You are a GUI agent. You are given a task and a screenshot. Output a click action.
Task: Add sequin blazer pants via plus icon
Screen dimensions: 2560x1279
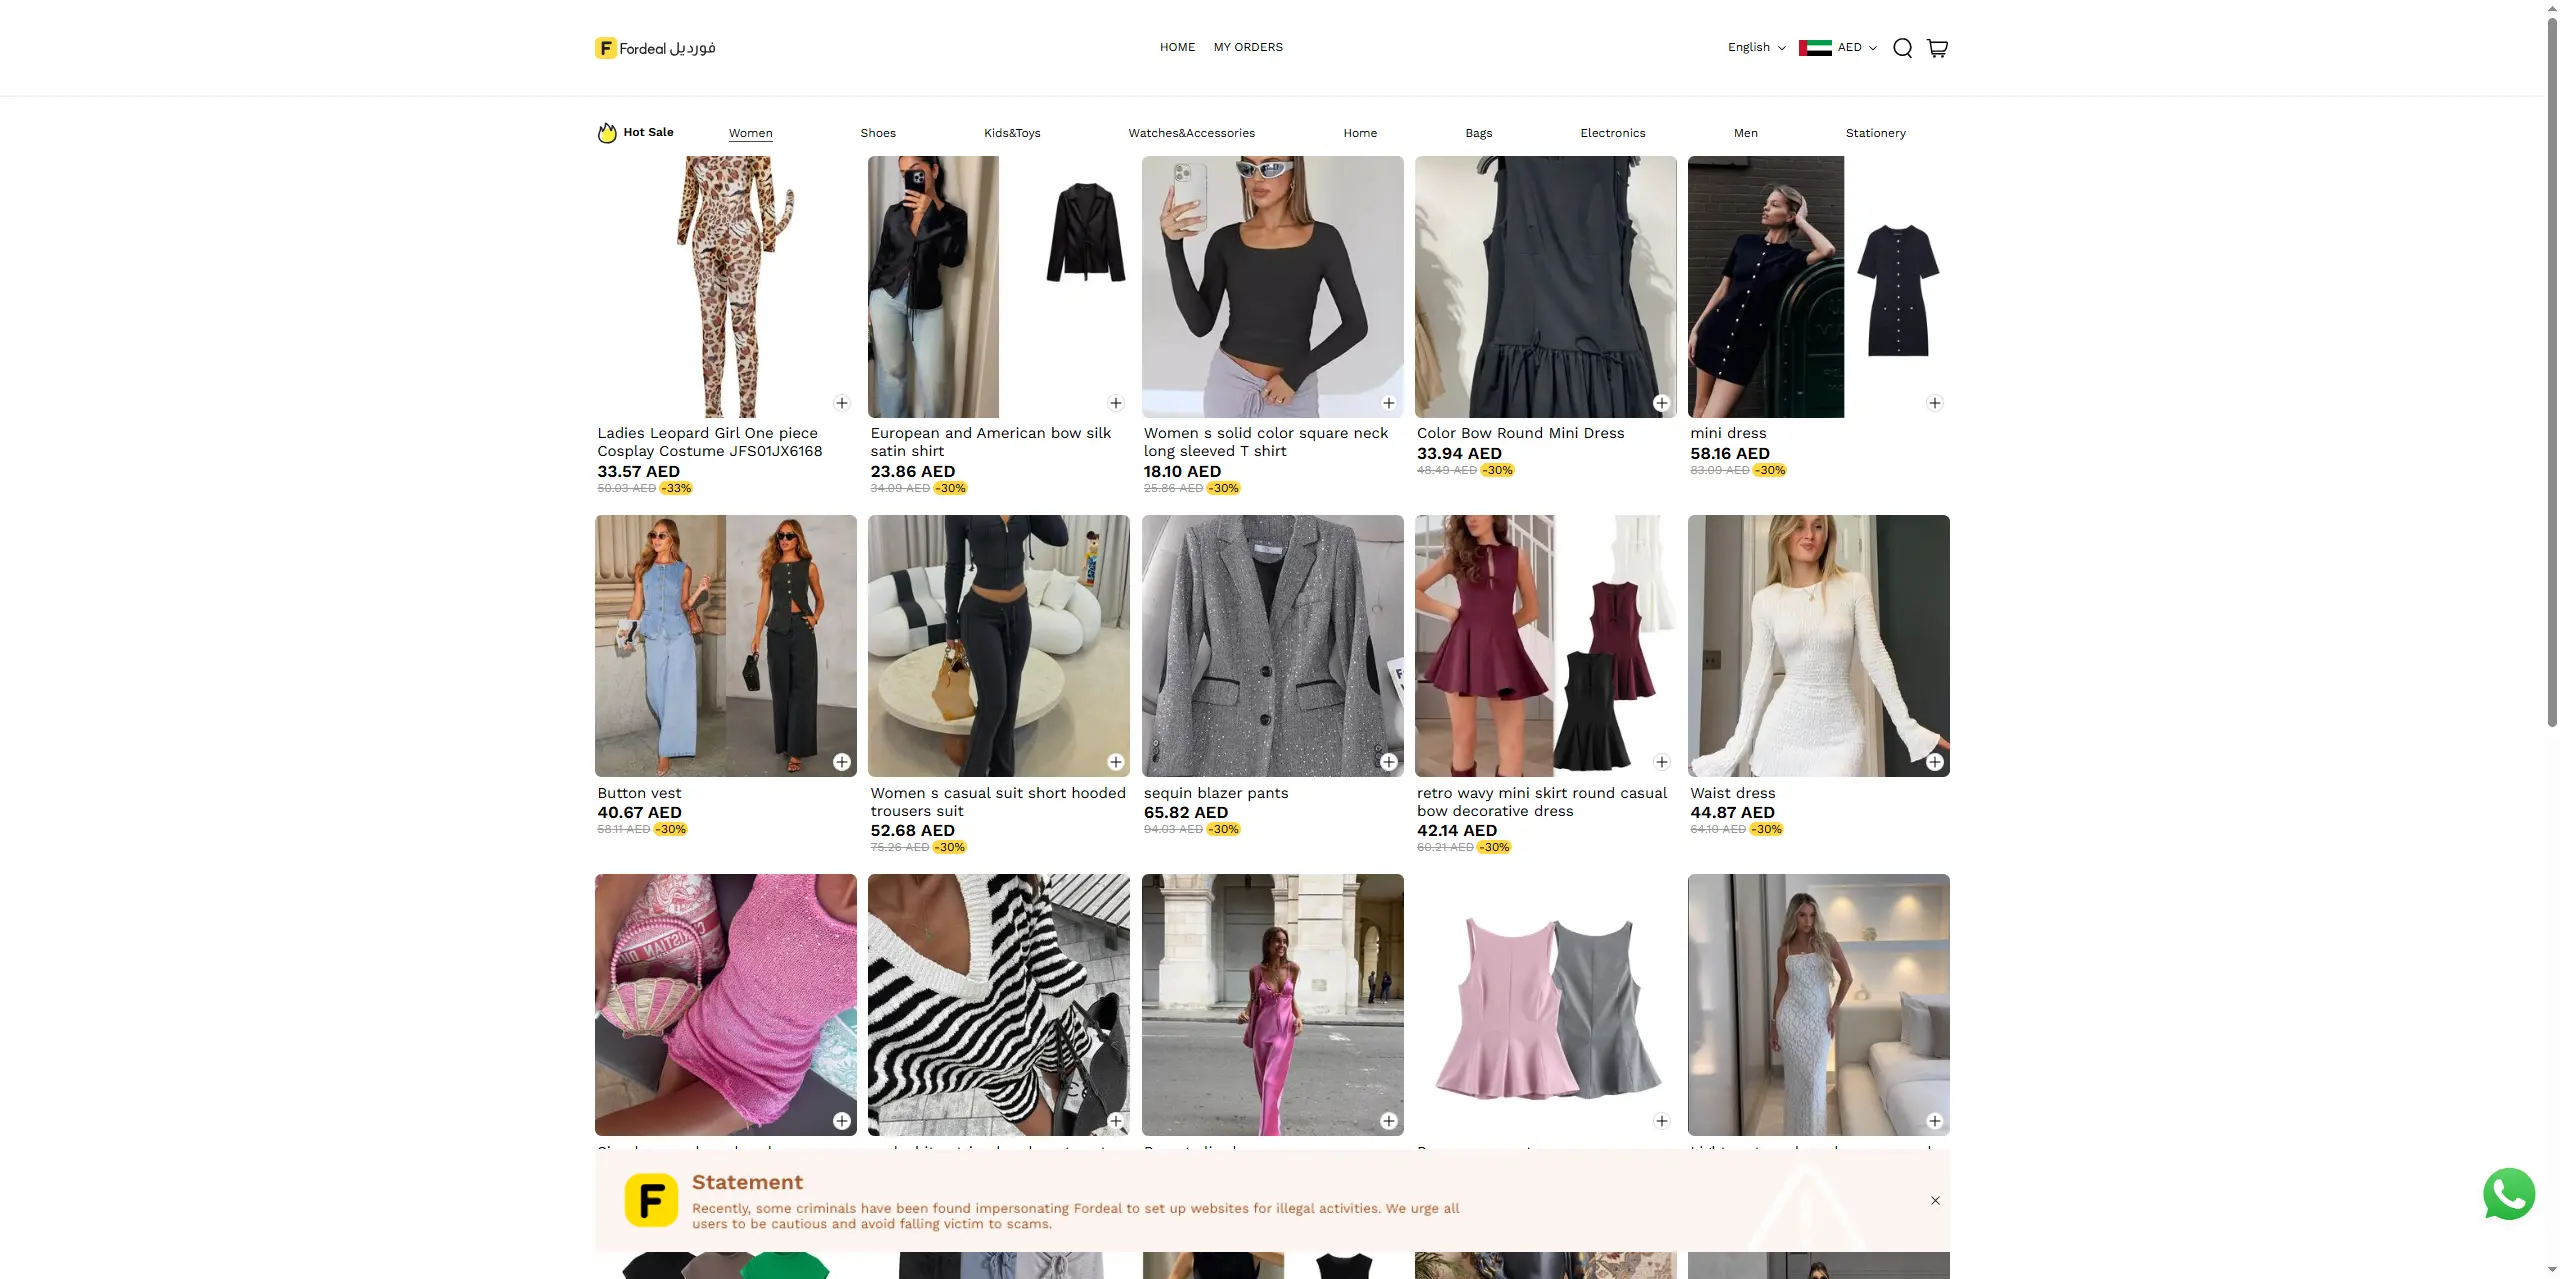pyautogui.click(x=1389, y=762)
